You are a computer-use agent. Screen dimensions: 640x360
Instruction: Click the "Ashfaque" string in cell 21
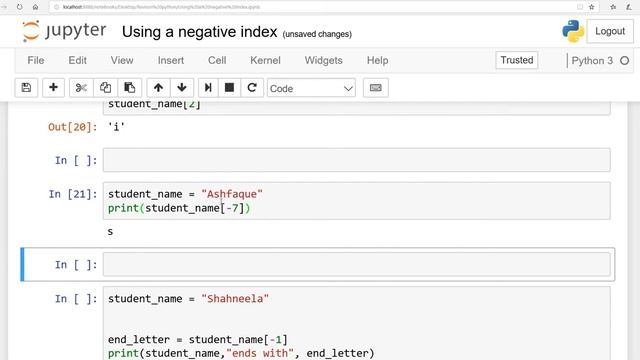click(x=232, y=194)
